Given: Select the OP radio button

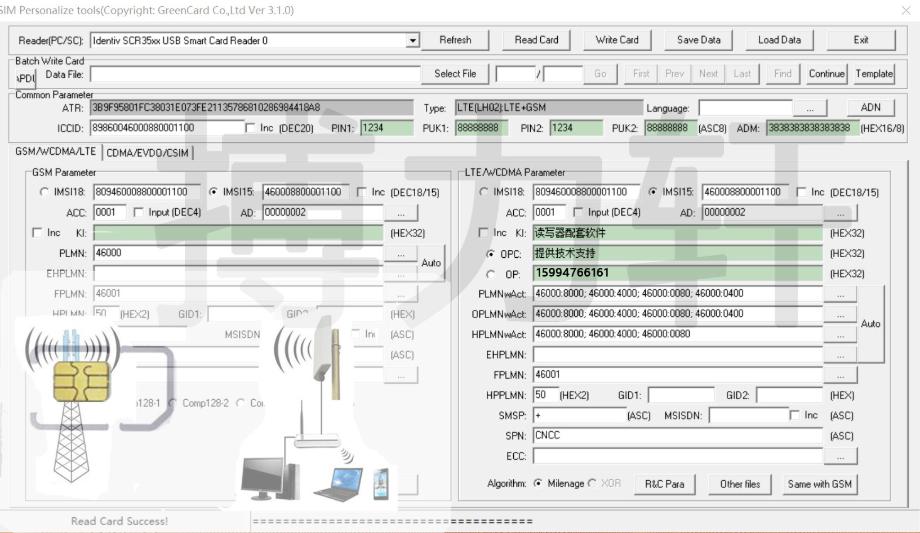Looking at the screenshot, I should click(x=490, y=274).
